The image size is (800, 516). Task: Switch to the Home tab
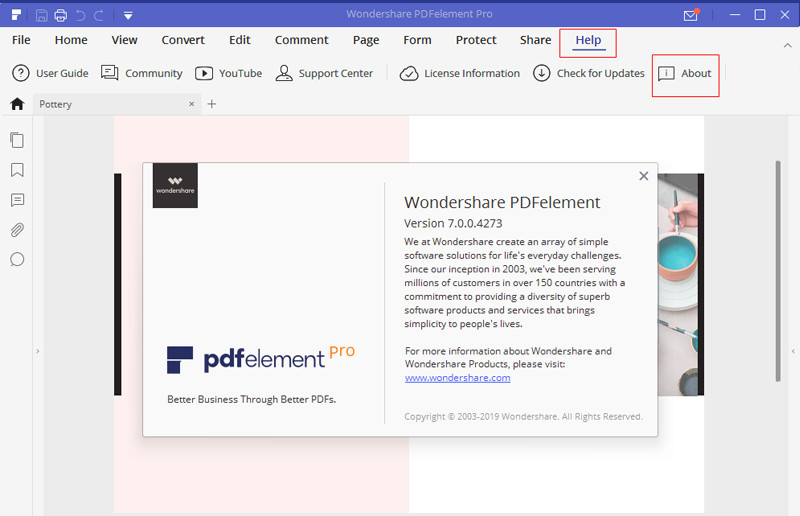coord(71,40)
